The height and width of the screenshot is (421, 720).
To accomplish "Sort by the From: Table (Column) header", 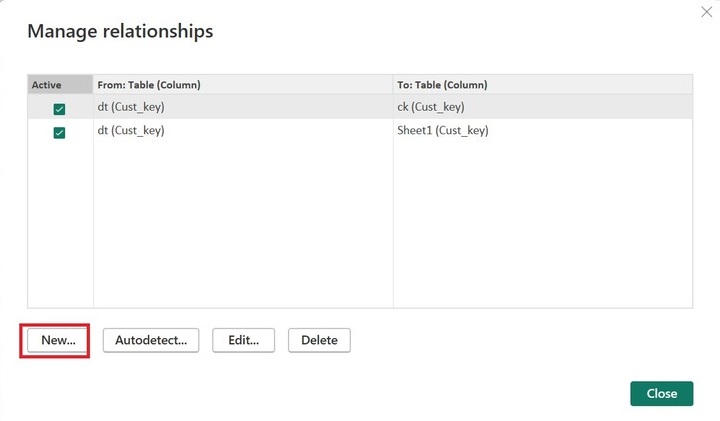I will point(153,85).
